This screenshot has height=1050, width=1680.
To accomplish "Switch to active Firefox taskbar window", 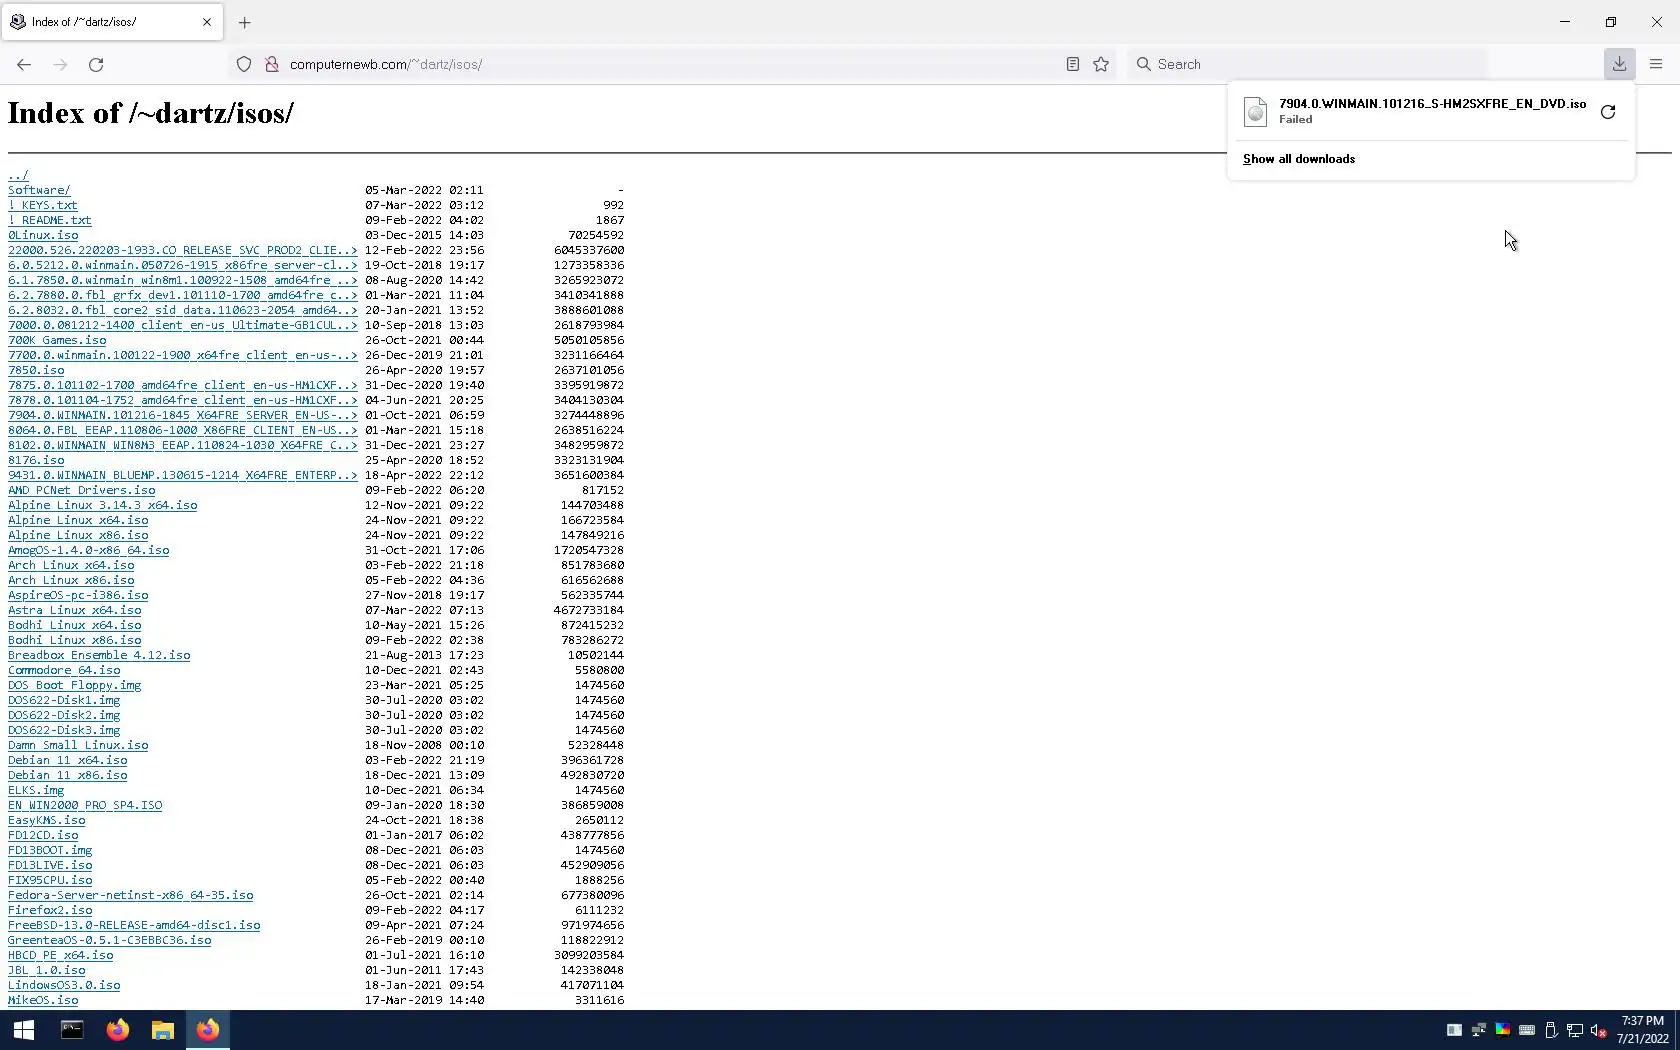I will point(208,1030).
